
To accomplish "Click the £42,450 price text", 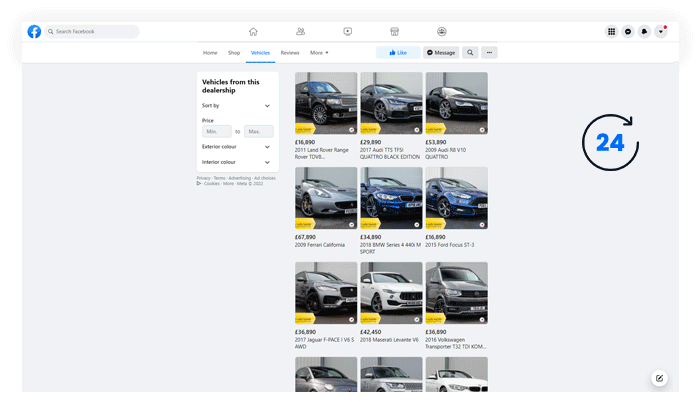I will (371, 332).
